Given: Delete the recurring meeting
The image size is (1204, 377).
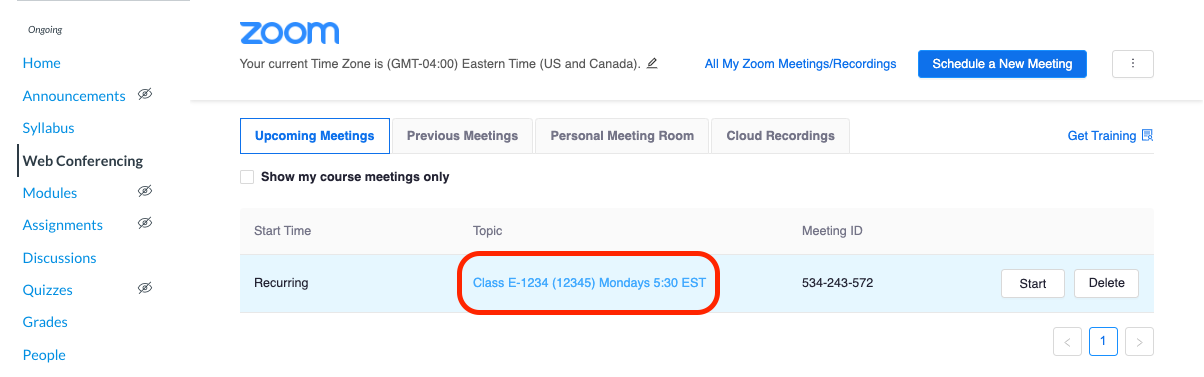Looking at the screenshot, I should pos(1106,283).
